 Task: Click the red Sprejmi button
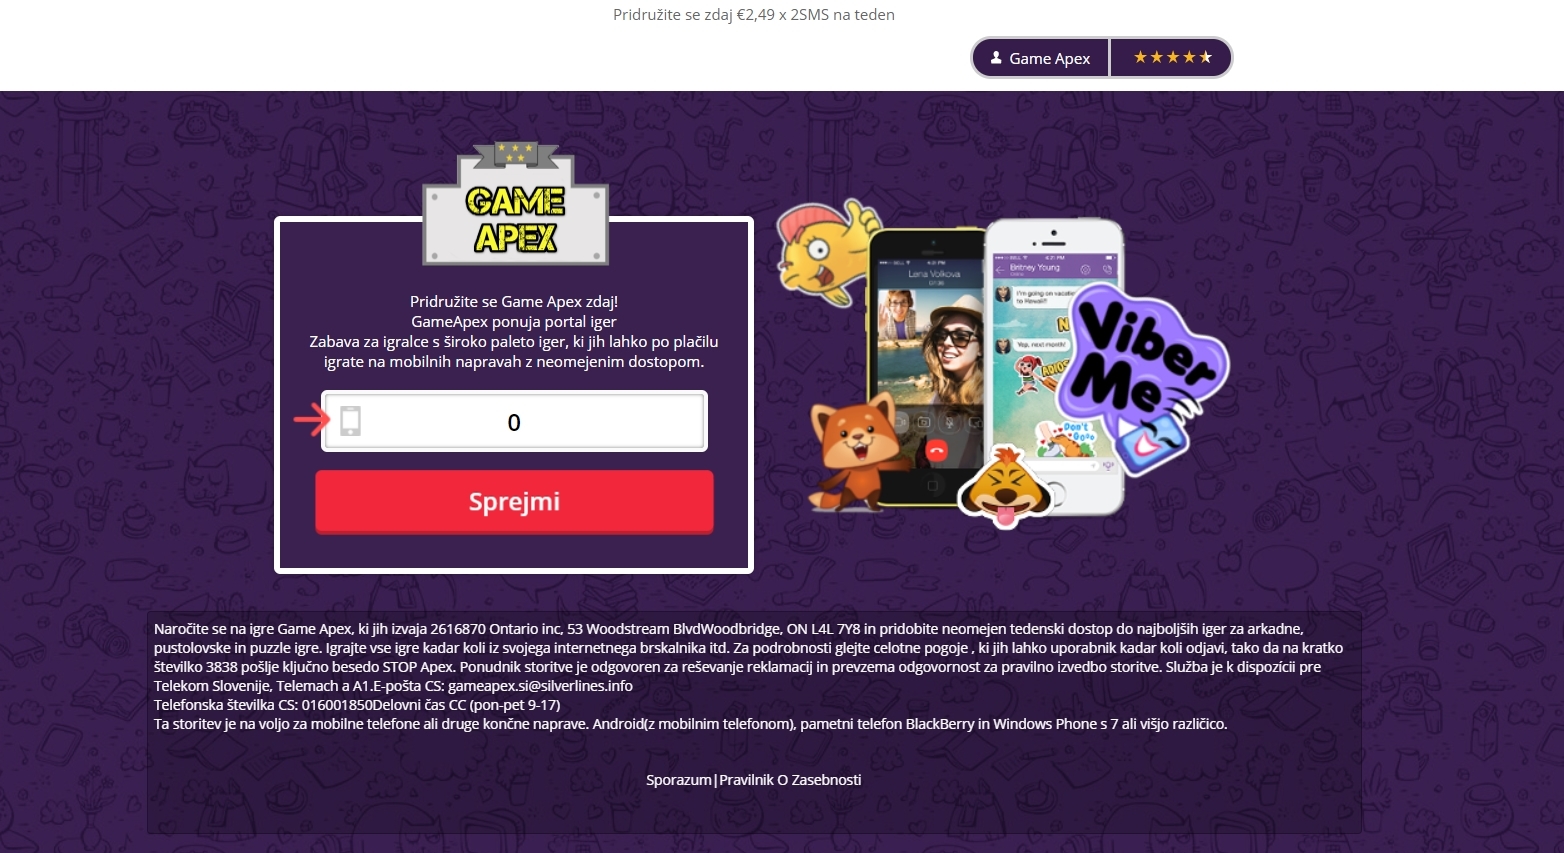click(514, 502)
